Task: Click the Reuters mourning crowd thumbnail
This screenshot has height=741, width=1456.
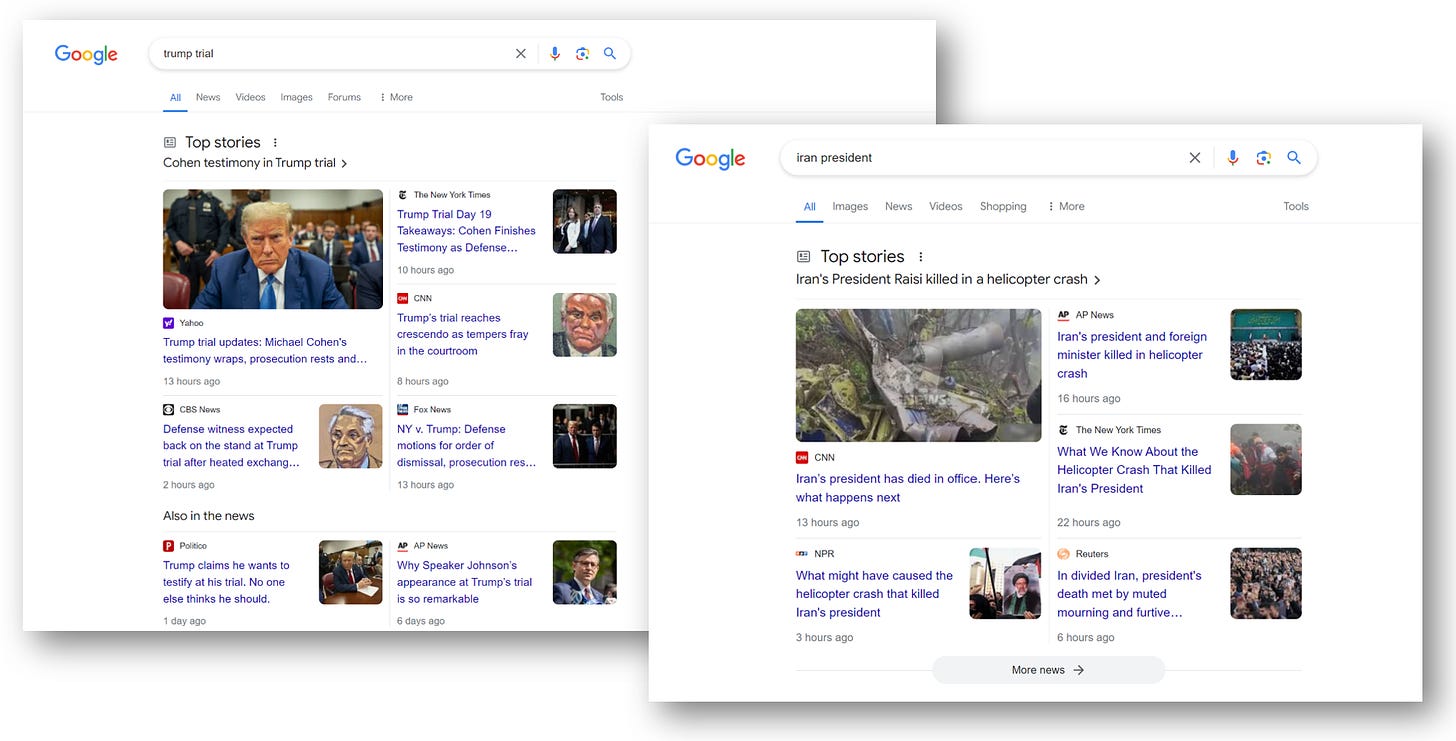Action: (x=1266, y=583)
